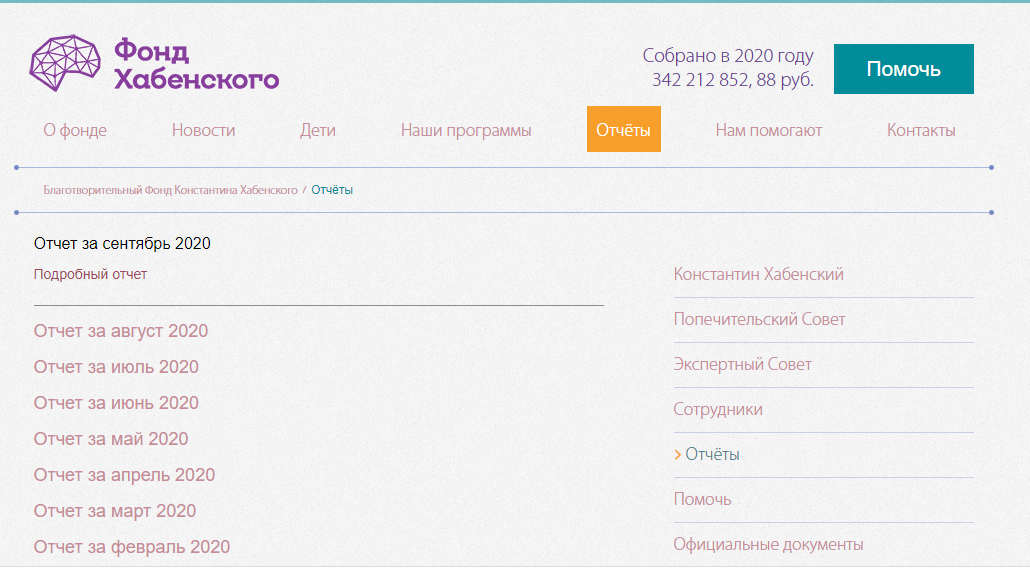Go to Контакты in the top menu
The image size is (1030, 569).
tap(921, 130)
